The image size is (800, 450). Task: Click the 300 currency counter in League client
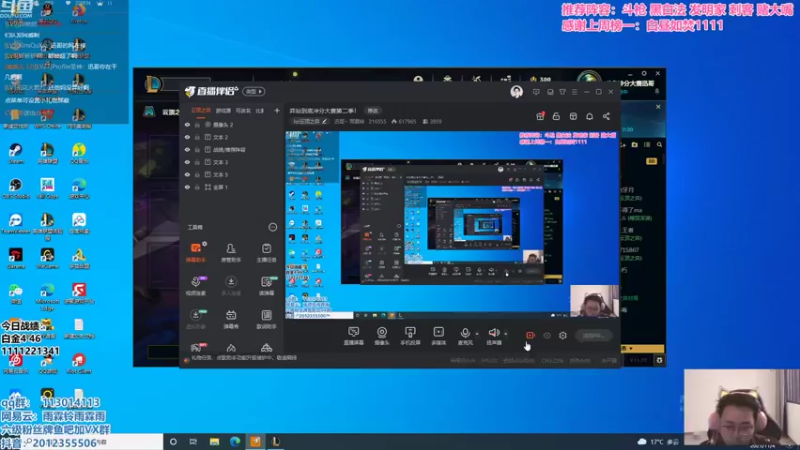click(541, 80)
